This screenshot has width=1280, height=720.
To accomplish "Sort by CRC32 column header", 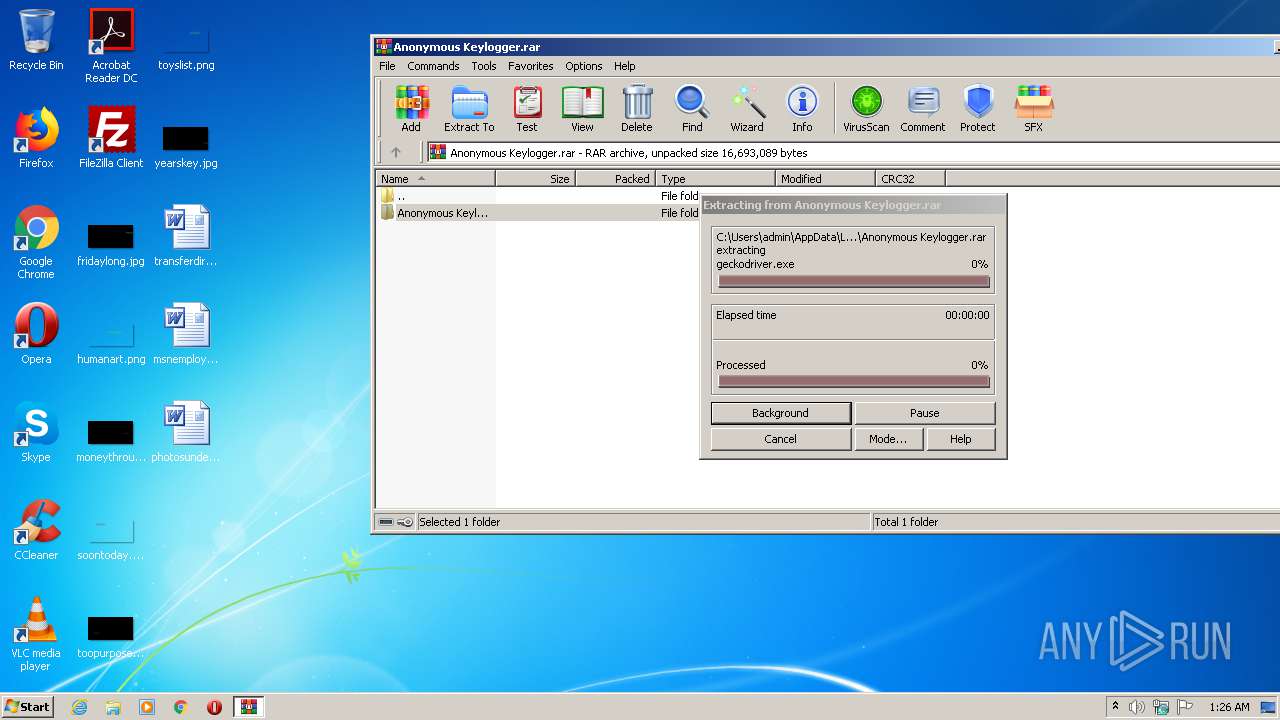I will [910, 179].
